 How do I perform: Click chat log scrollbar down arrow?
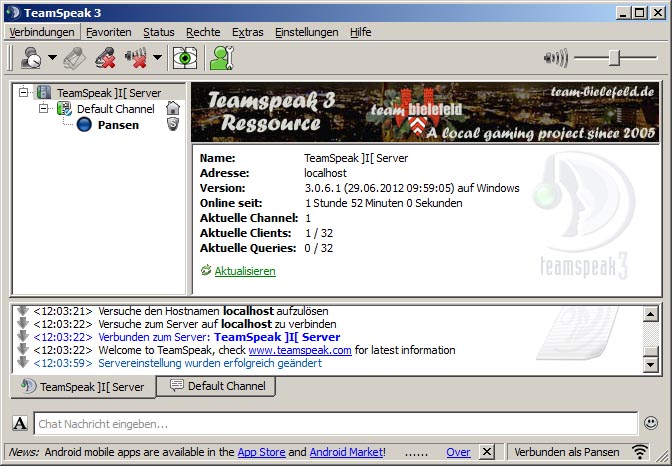(x=651, y=365)
